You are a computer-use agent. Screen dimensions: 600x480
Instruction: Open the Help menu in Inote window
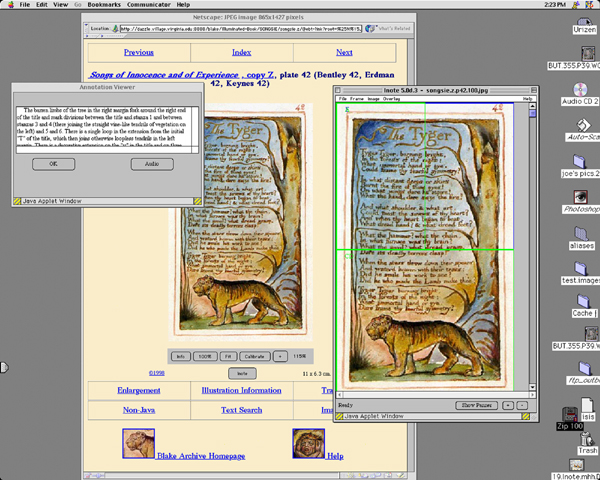pyautogui.click(x=528, y=99)
